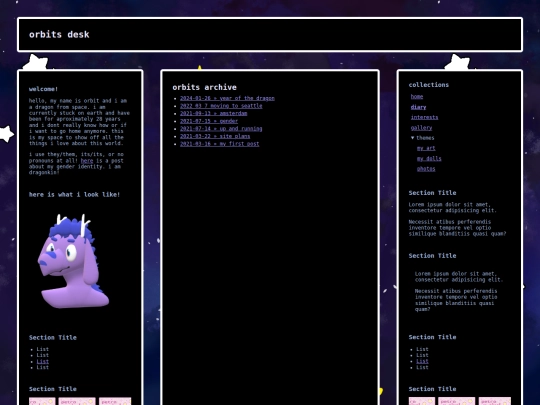Click the underlined List link in welcome column
The image size is (540, 405).
43,362
